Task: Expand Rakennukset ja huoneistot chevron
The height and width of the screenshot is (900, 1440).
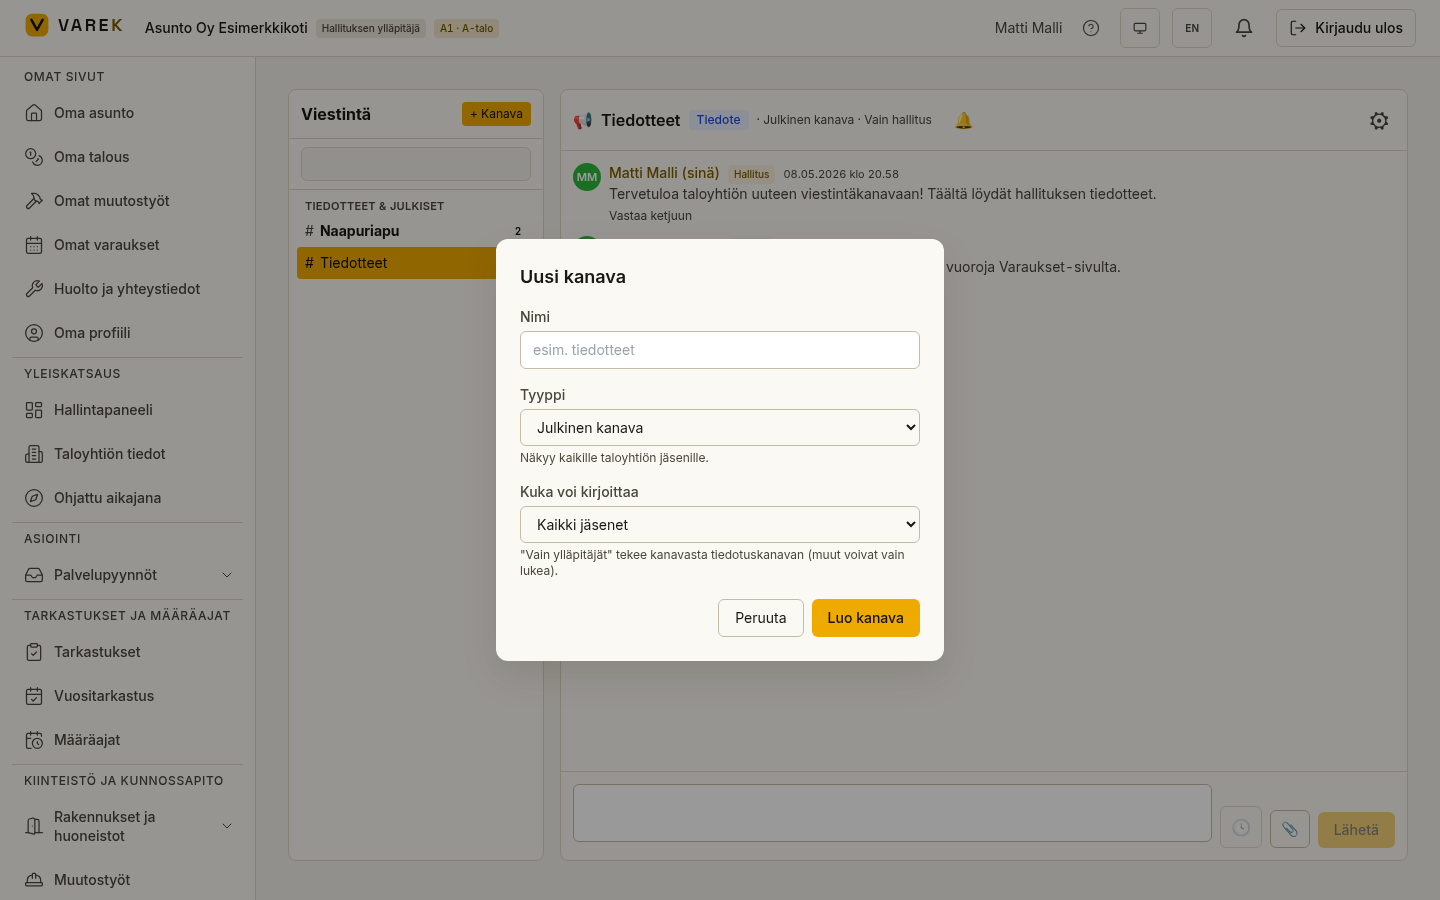Action: 227,826
